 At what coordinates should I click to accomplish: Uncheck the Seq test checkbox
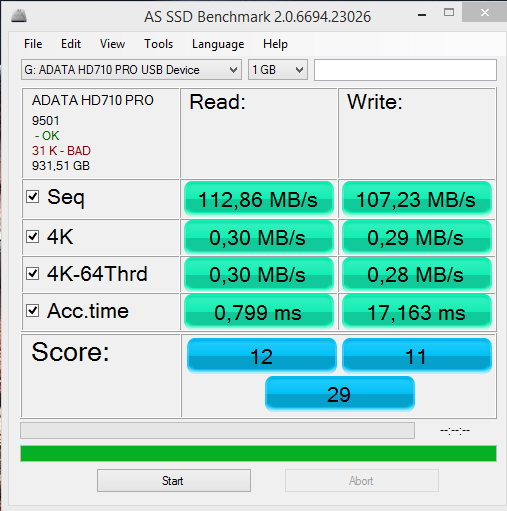tap(33, 197)
